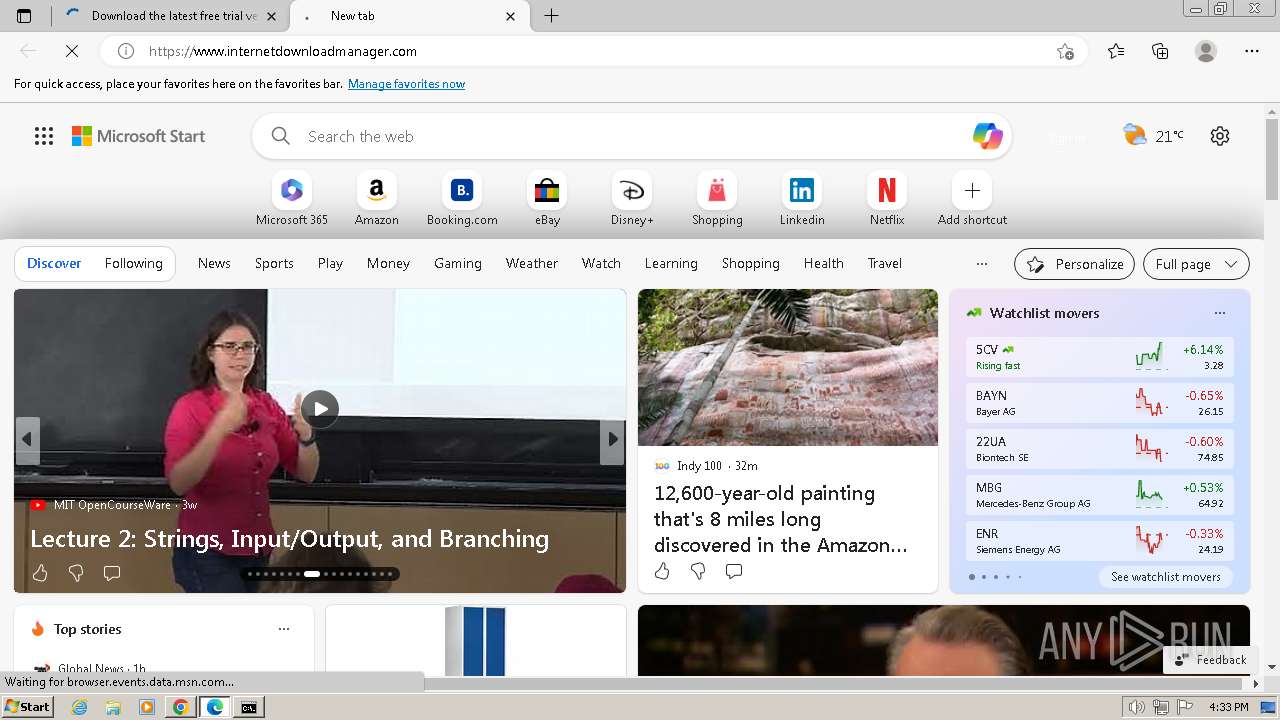Open the Shopping shortcut tile
The image size is (1280, 720).
click(x=717, y=199)
